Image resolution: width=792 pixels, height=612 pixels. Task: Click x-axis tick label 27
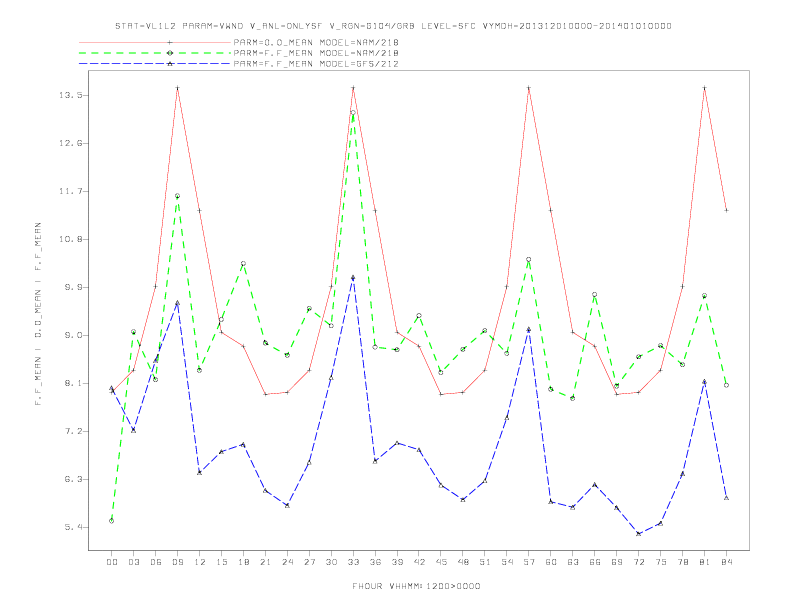pyautogui.click(x=309, y=562)
